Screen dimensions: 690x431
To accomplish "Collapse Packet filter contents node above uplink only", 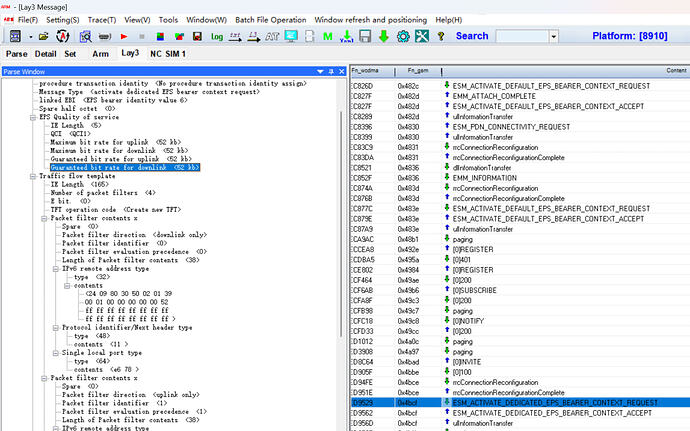I will (44, 378).
